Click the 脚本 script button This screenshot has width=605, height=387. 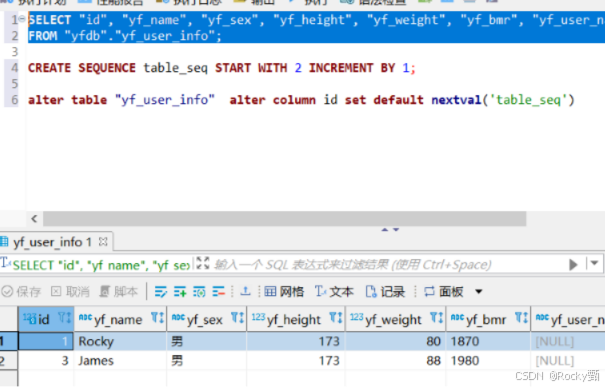[x=118, y=292]
